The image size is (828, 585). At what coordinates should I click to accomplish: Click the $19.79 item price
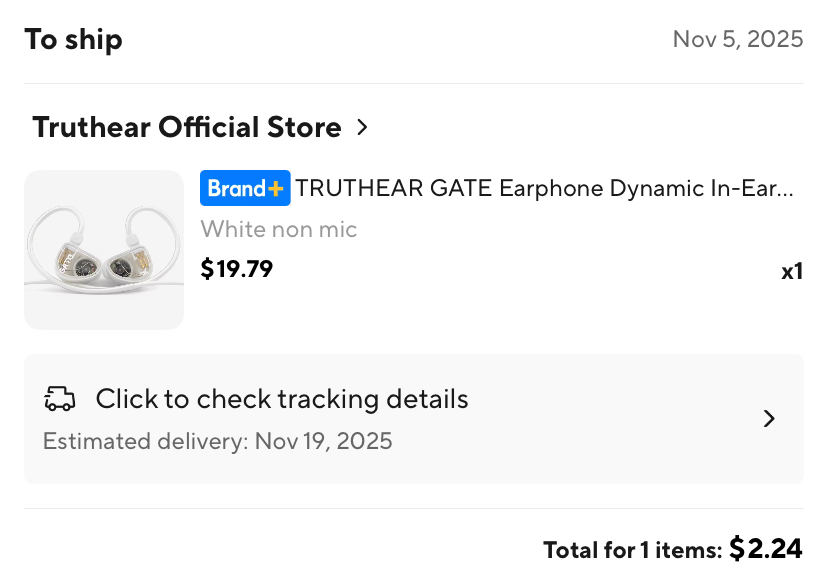click(x=237, y=269)
